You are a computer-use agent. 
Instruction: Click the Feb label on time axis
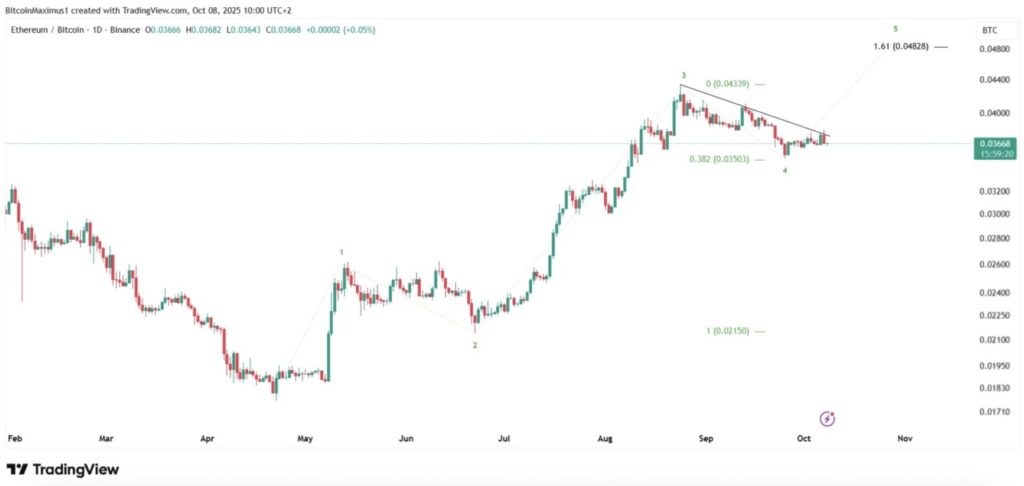coord(14,438)
